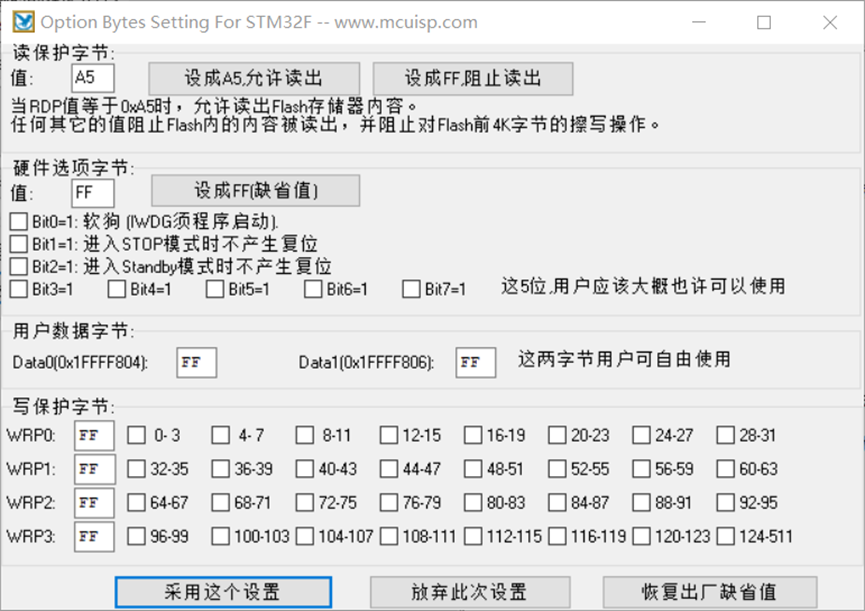Click 设成FF(缺省值) button
Image resolution: width=865 pixels, height=611 pixels.
pyautogui.click(x=255, y=191)
